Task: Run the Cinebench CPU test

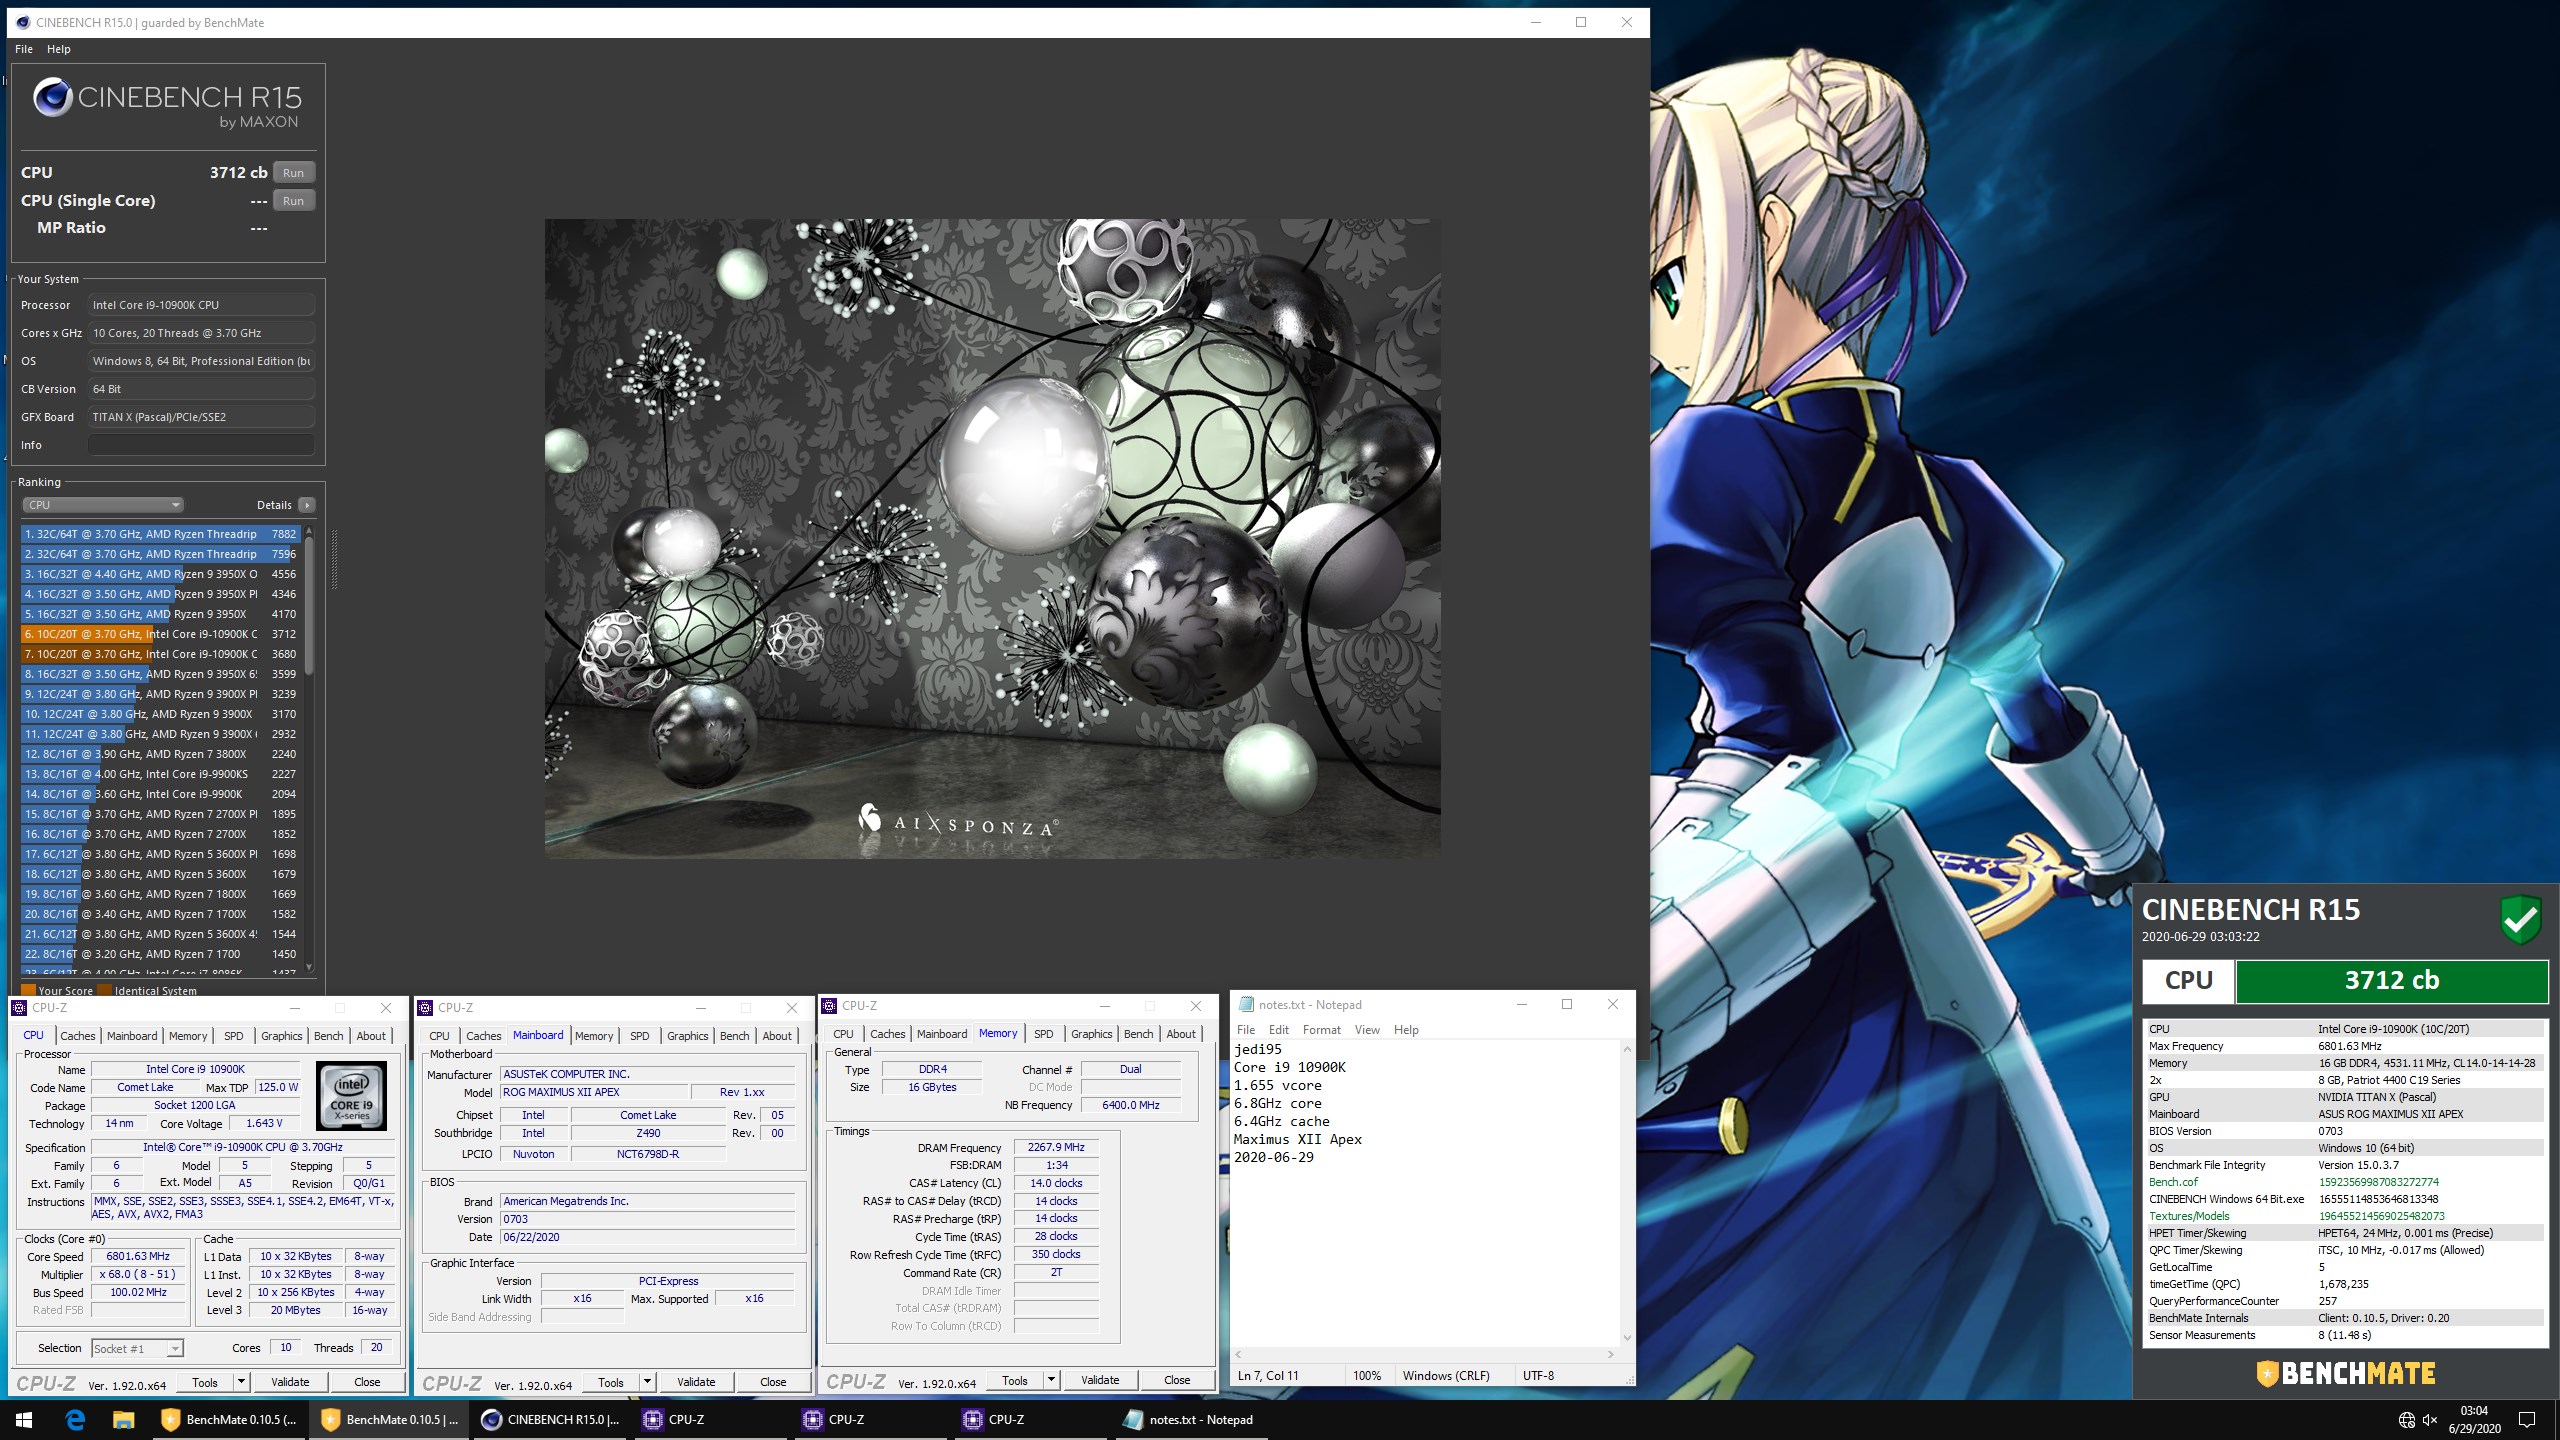Action: (293, 173)
